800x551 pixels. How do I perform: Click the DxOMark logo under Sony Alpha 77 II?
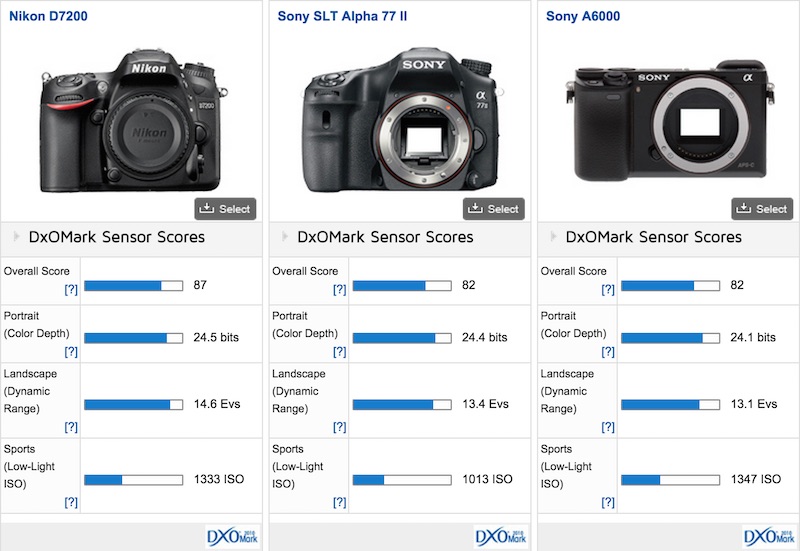pos(501,537)
